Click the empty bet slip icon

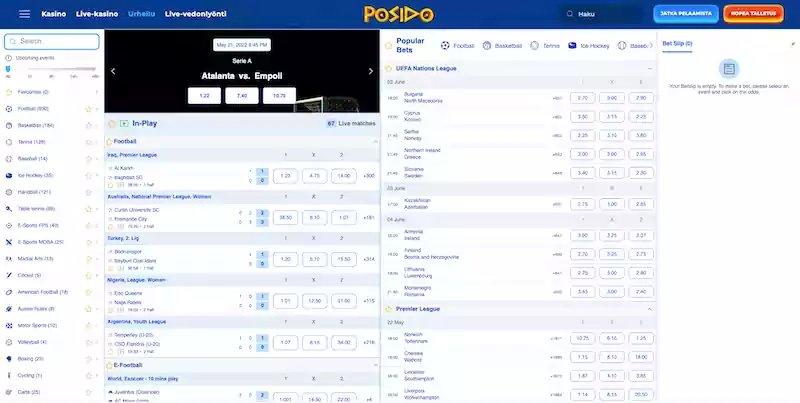729,69
